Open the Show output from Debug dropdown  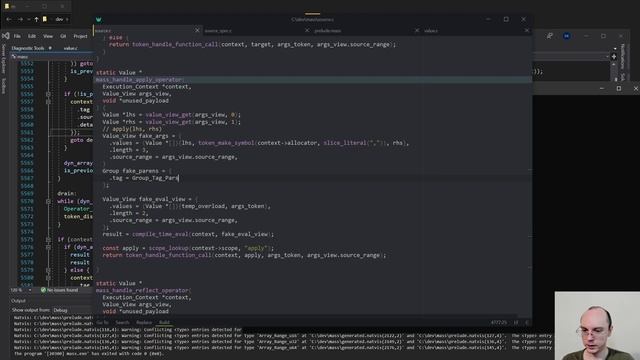(x=72, y=310)
